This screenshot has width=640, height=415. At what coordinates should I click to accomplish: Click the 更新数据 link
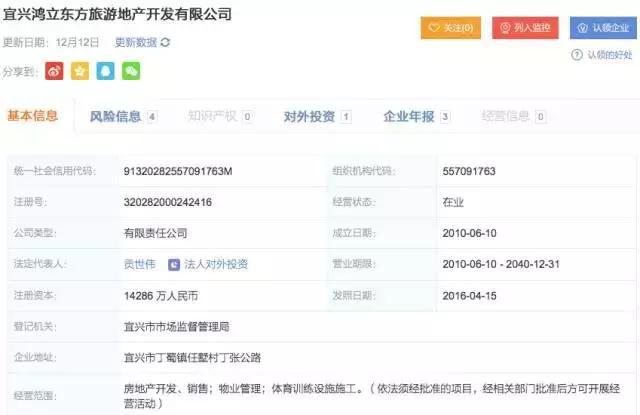coord(136,42)
